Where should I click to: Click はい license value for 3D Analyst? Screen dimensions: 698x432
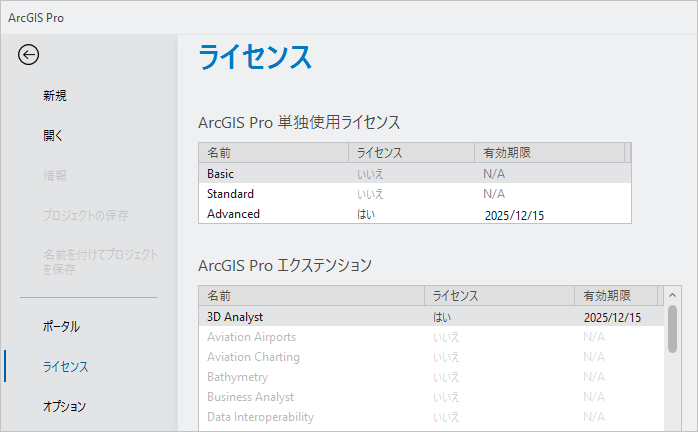[442, 317]
